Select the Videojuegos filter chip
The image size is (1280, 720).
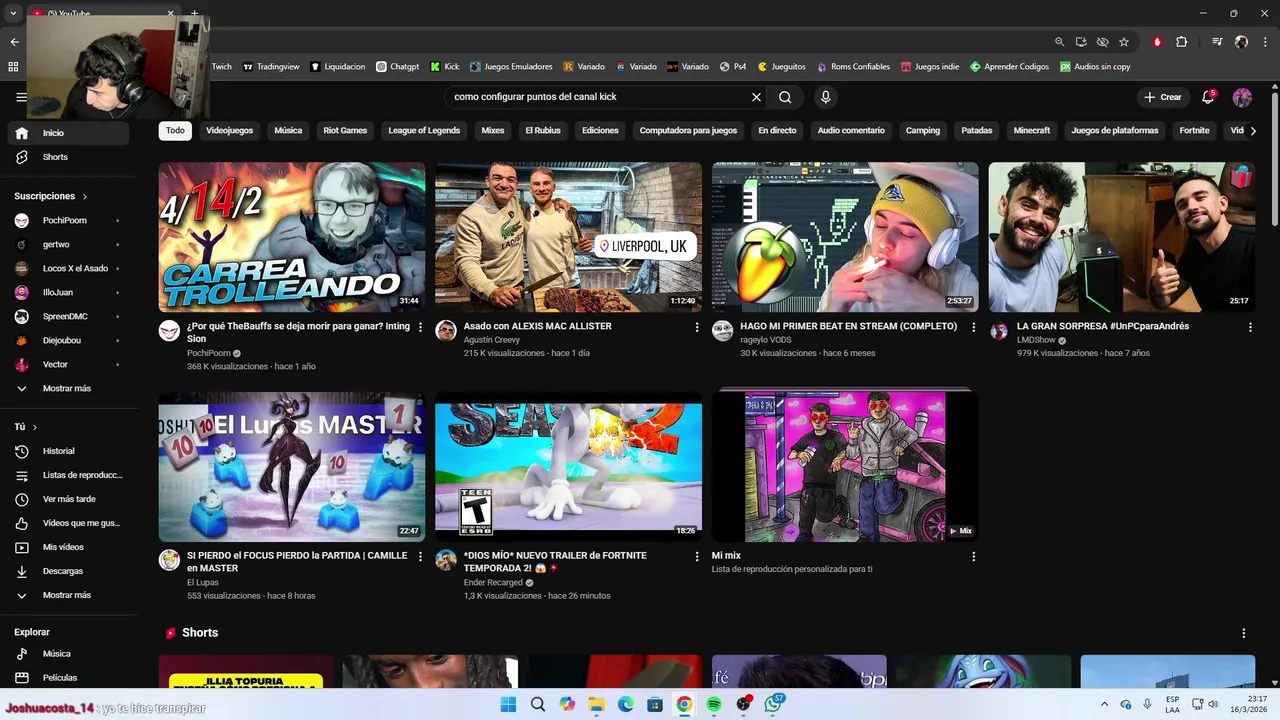pyautogui.click(x=230, y=130)
